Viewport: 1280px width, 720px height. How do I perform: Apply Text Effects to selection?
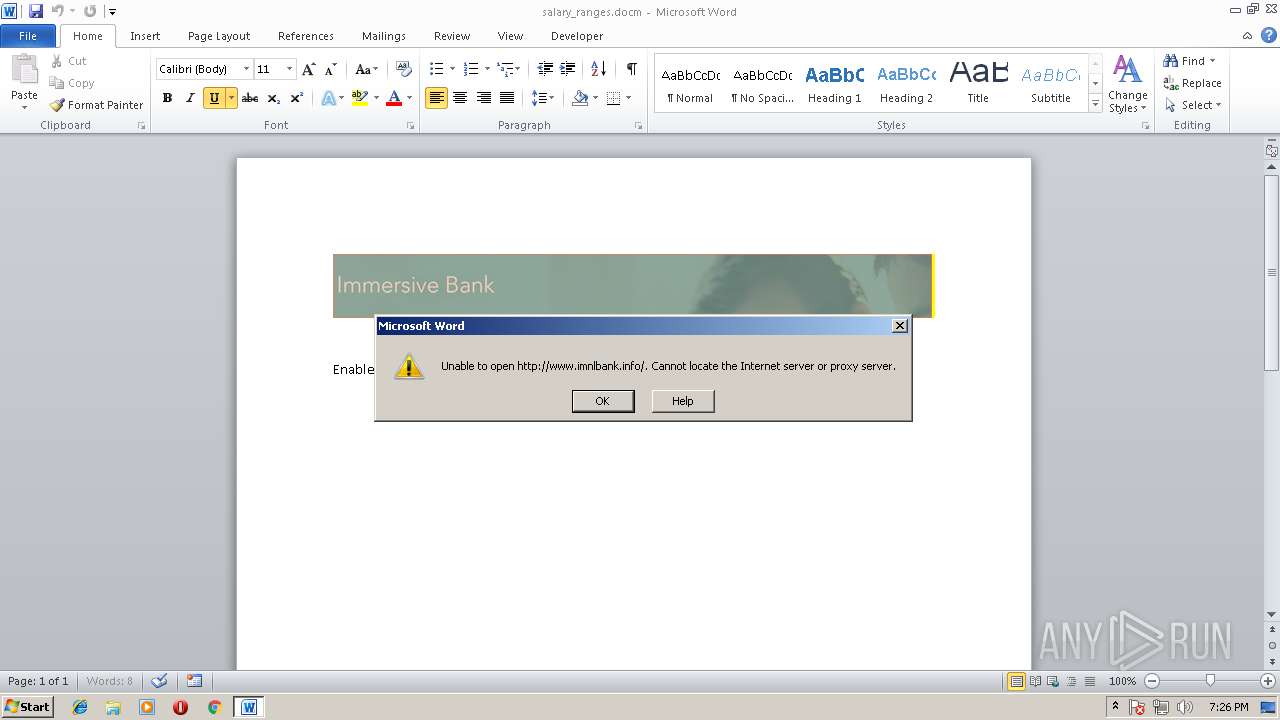click(x=329, y=98)
